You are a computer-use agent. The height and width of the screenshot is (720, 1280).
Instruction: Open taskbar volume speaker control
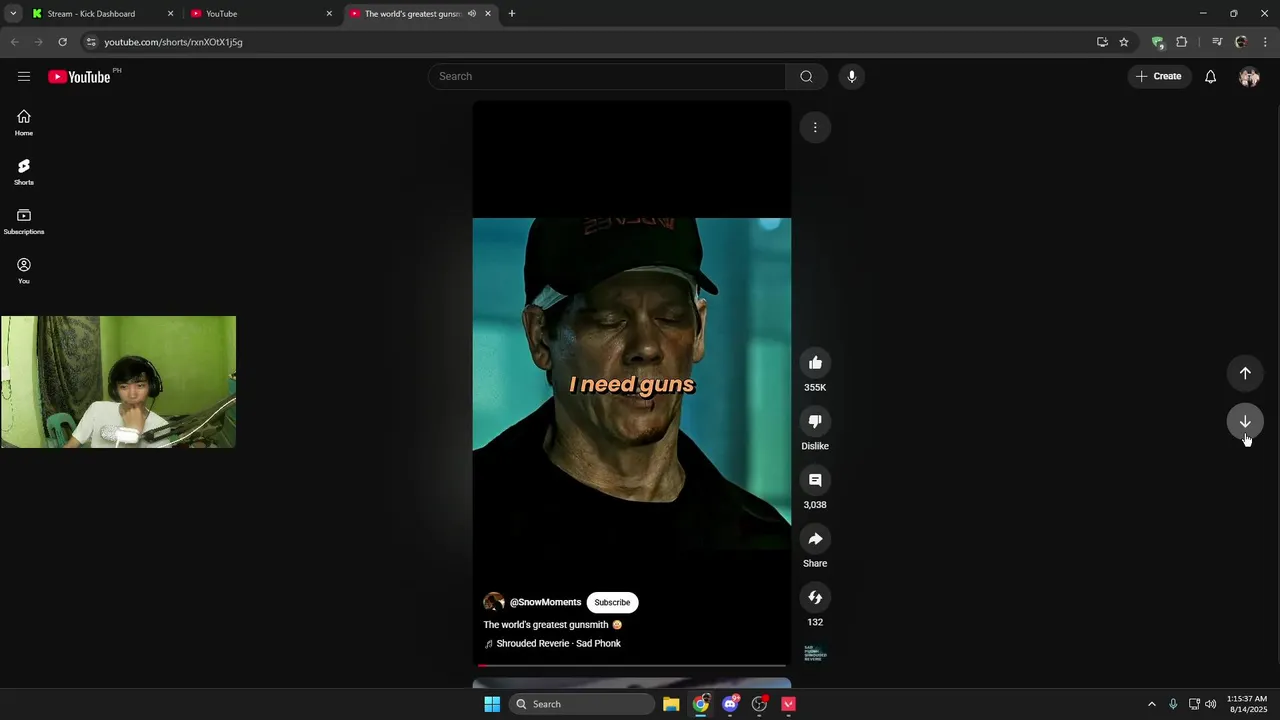(1211, 704)
